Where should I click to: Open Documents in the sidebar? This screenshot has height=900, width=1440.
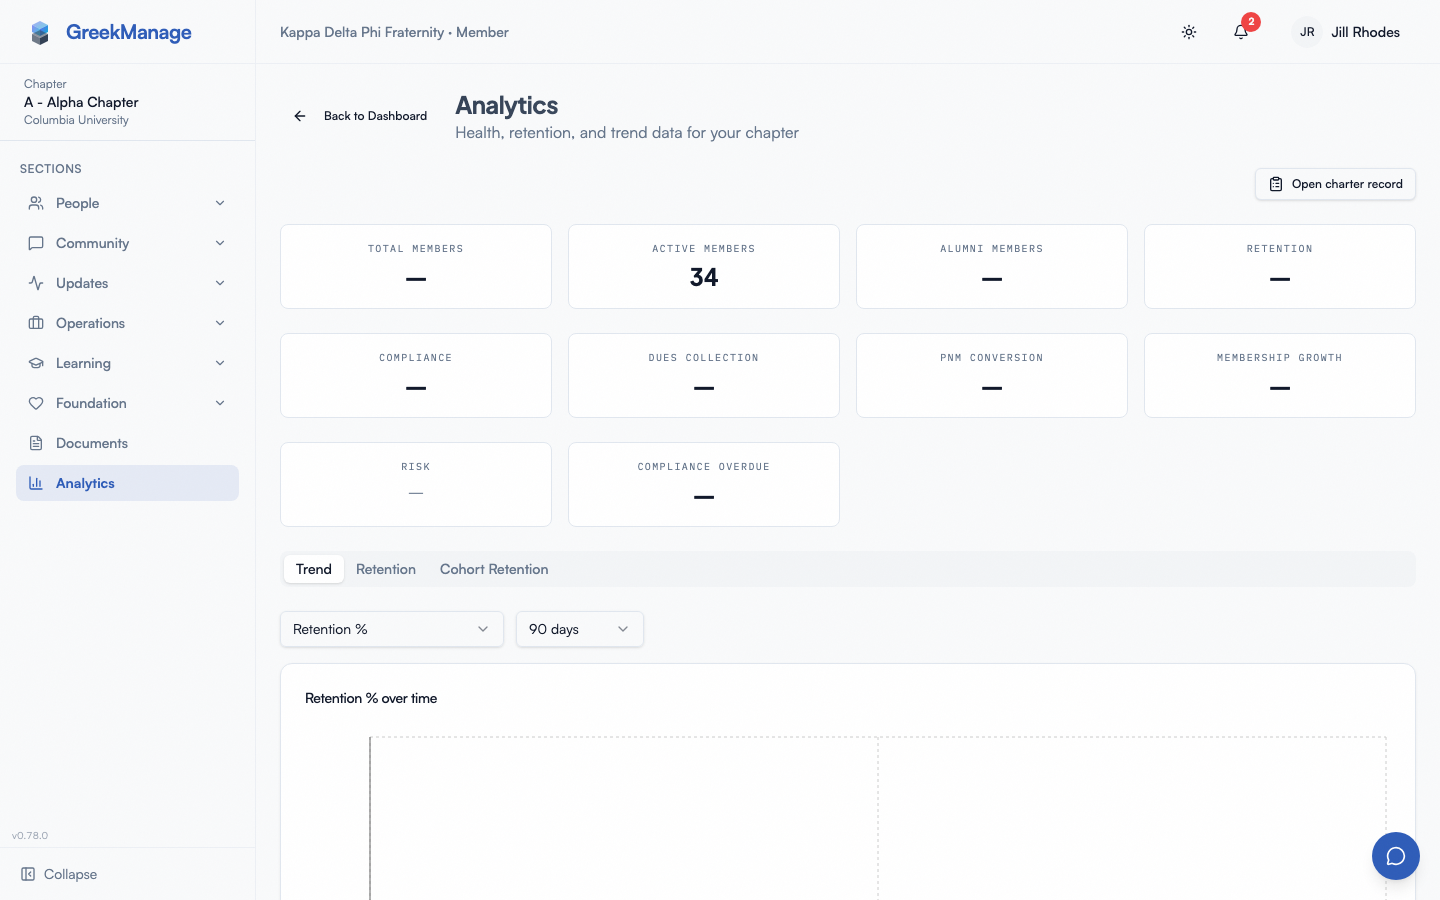click(x=127, y=443)
